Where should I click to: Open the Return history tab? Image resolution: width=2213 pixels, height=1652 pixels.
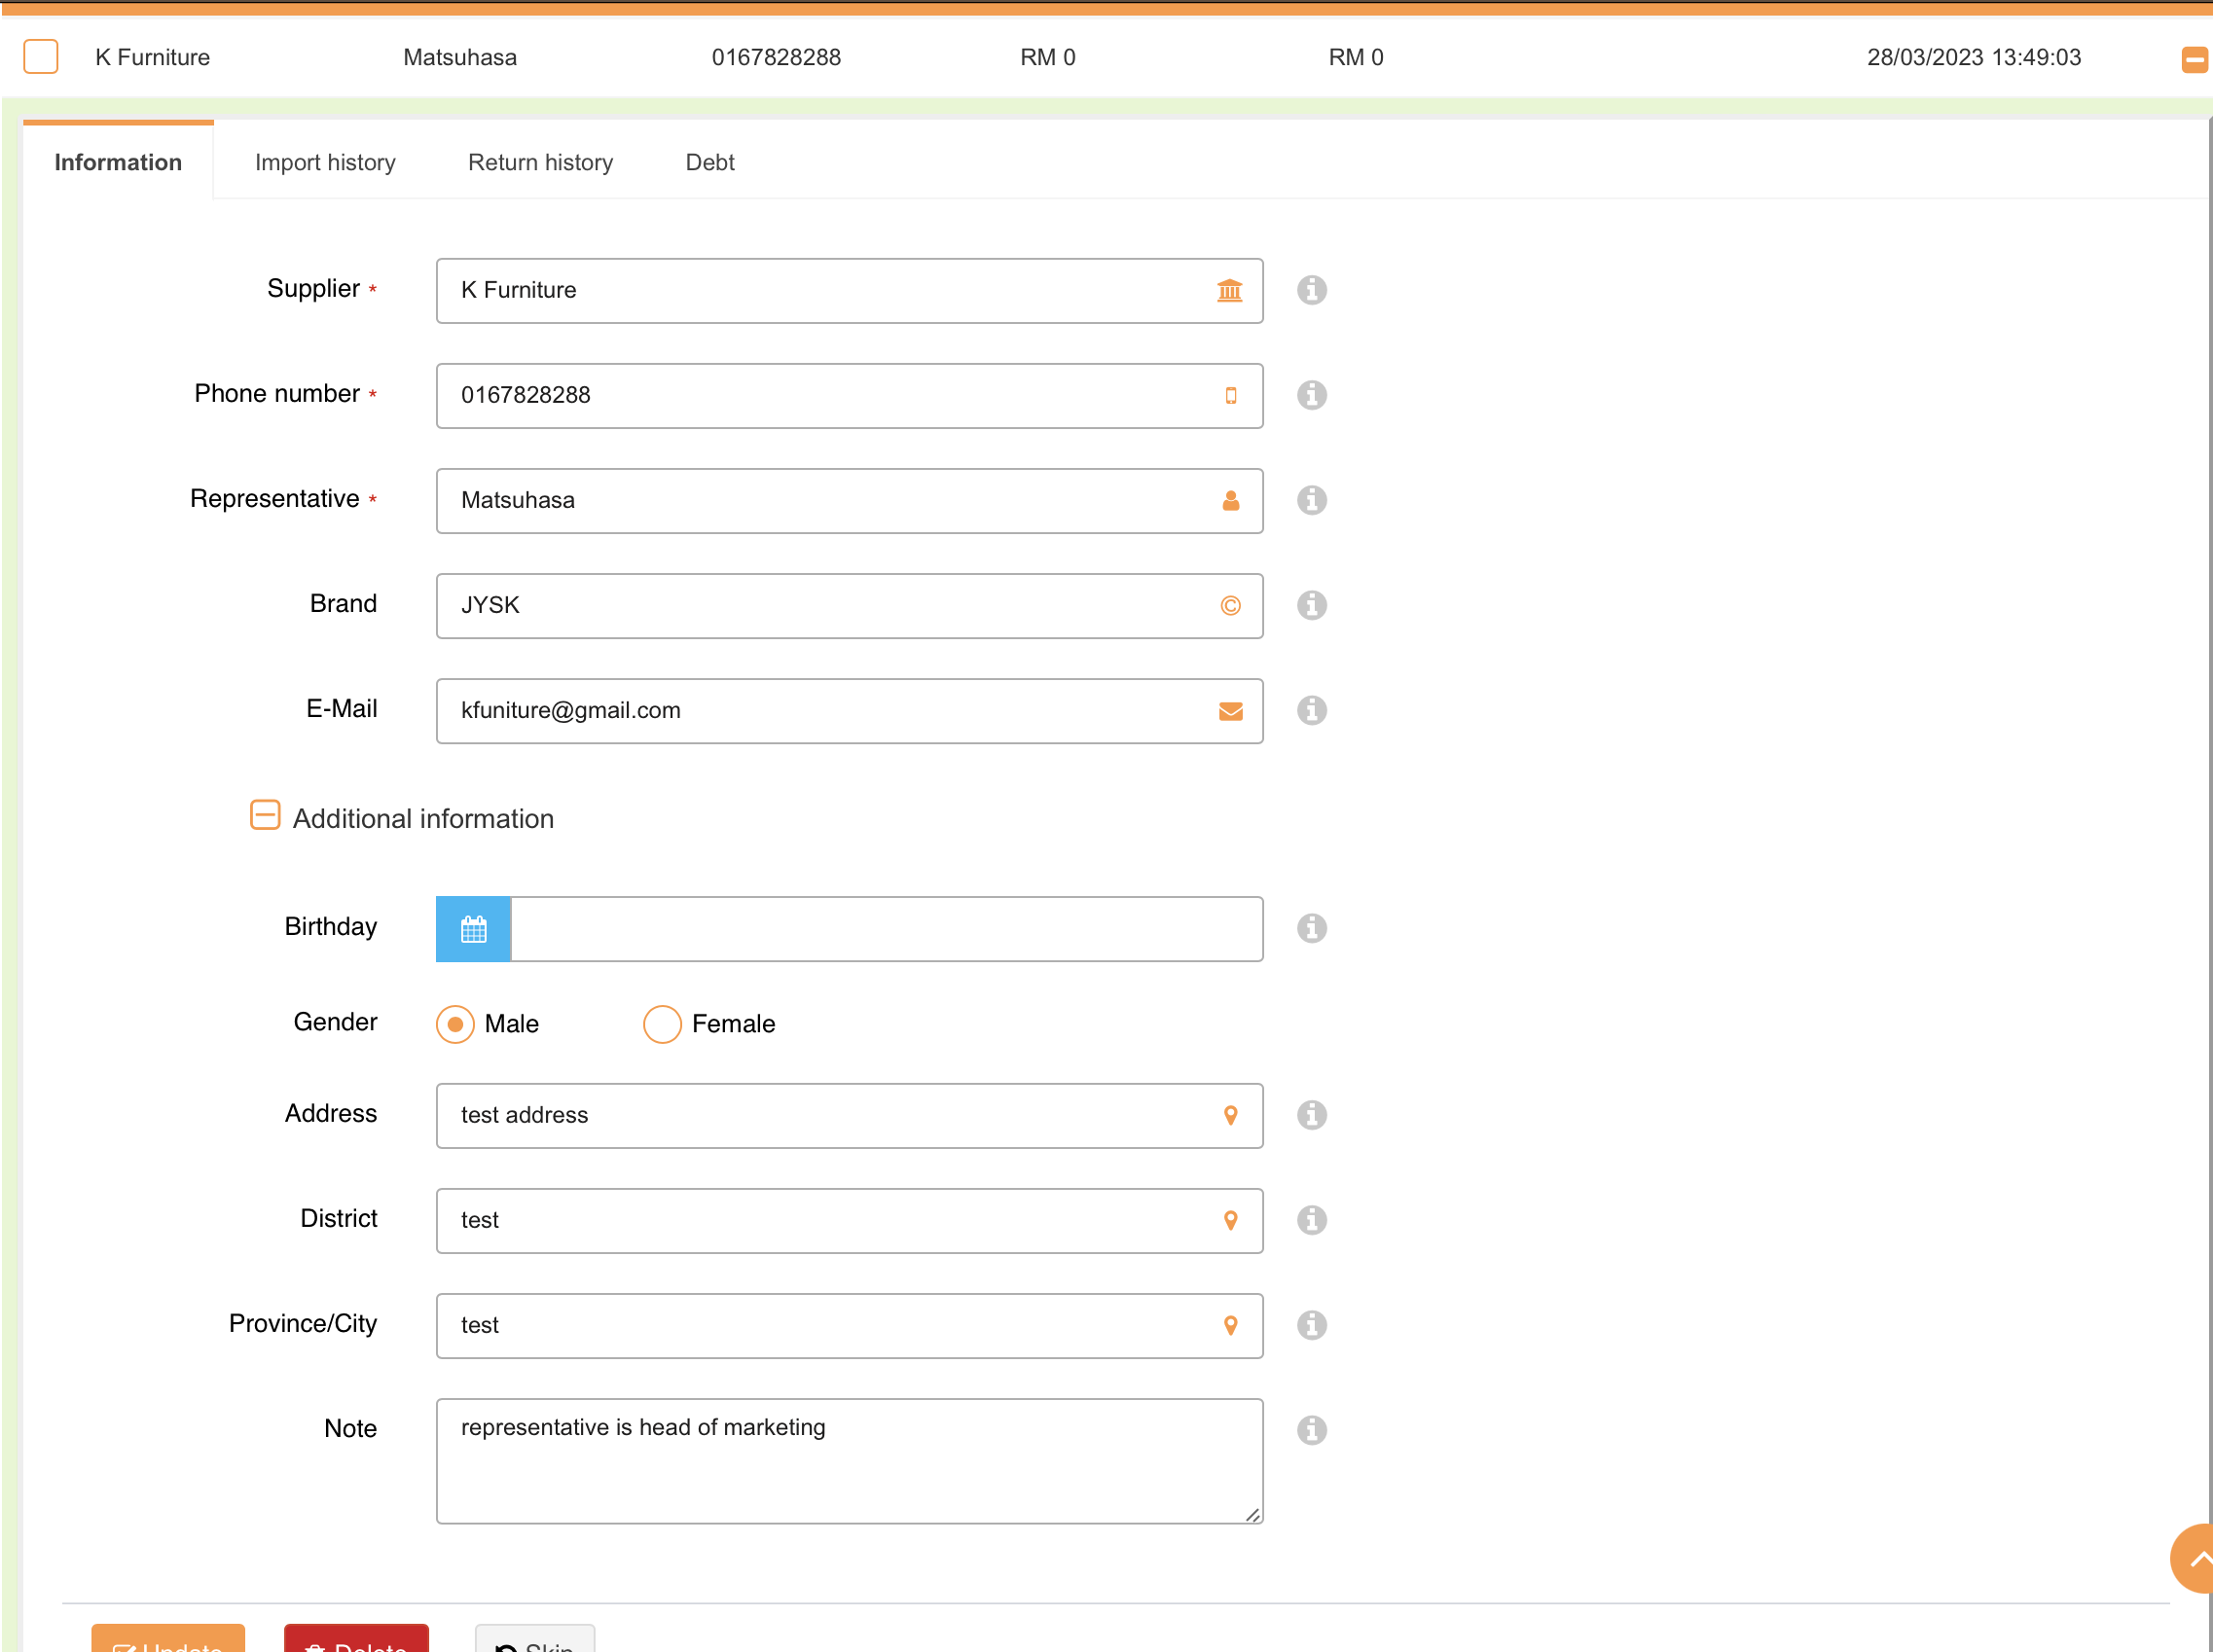click(540, 162)
